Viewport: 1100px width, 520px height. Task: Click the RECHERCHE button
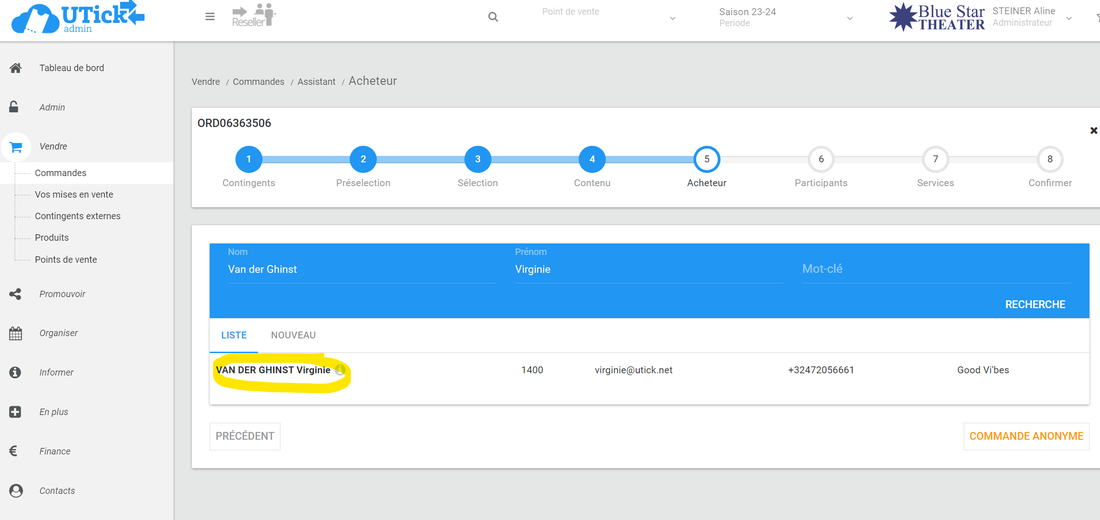(x=1034, y=304)
